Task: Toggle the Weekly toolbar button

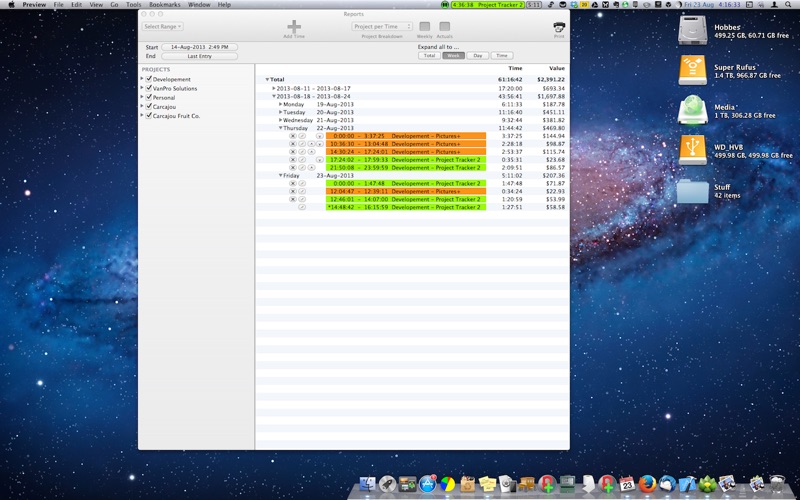Action: [424, 27]
